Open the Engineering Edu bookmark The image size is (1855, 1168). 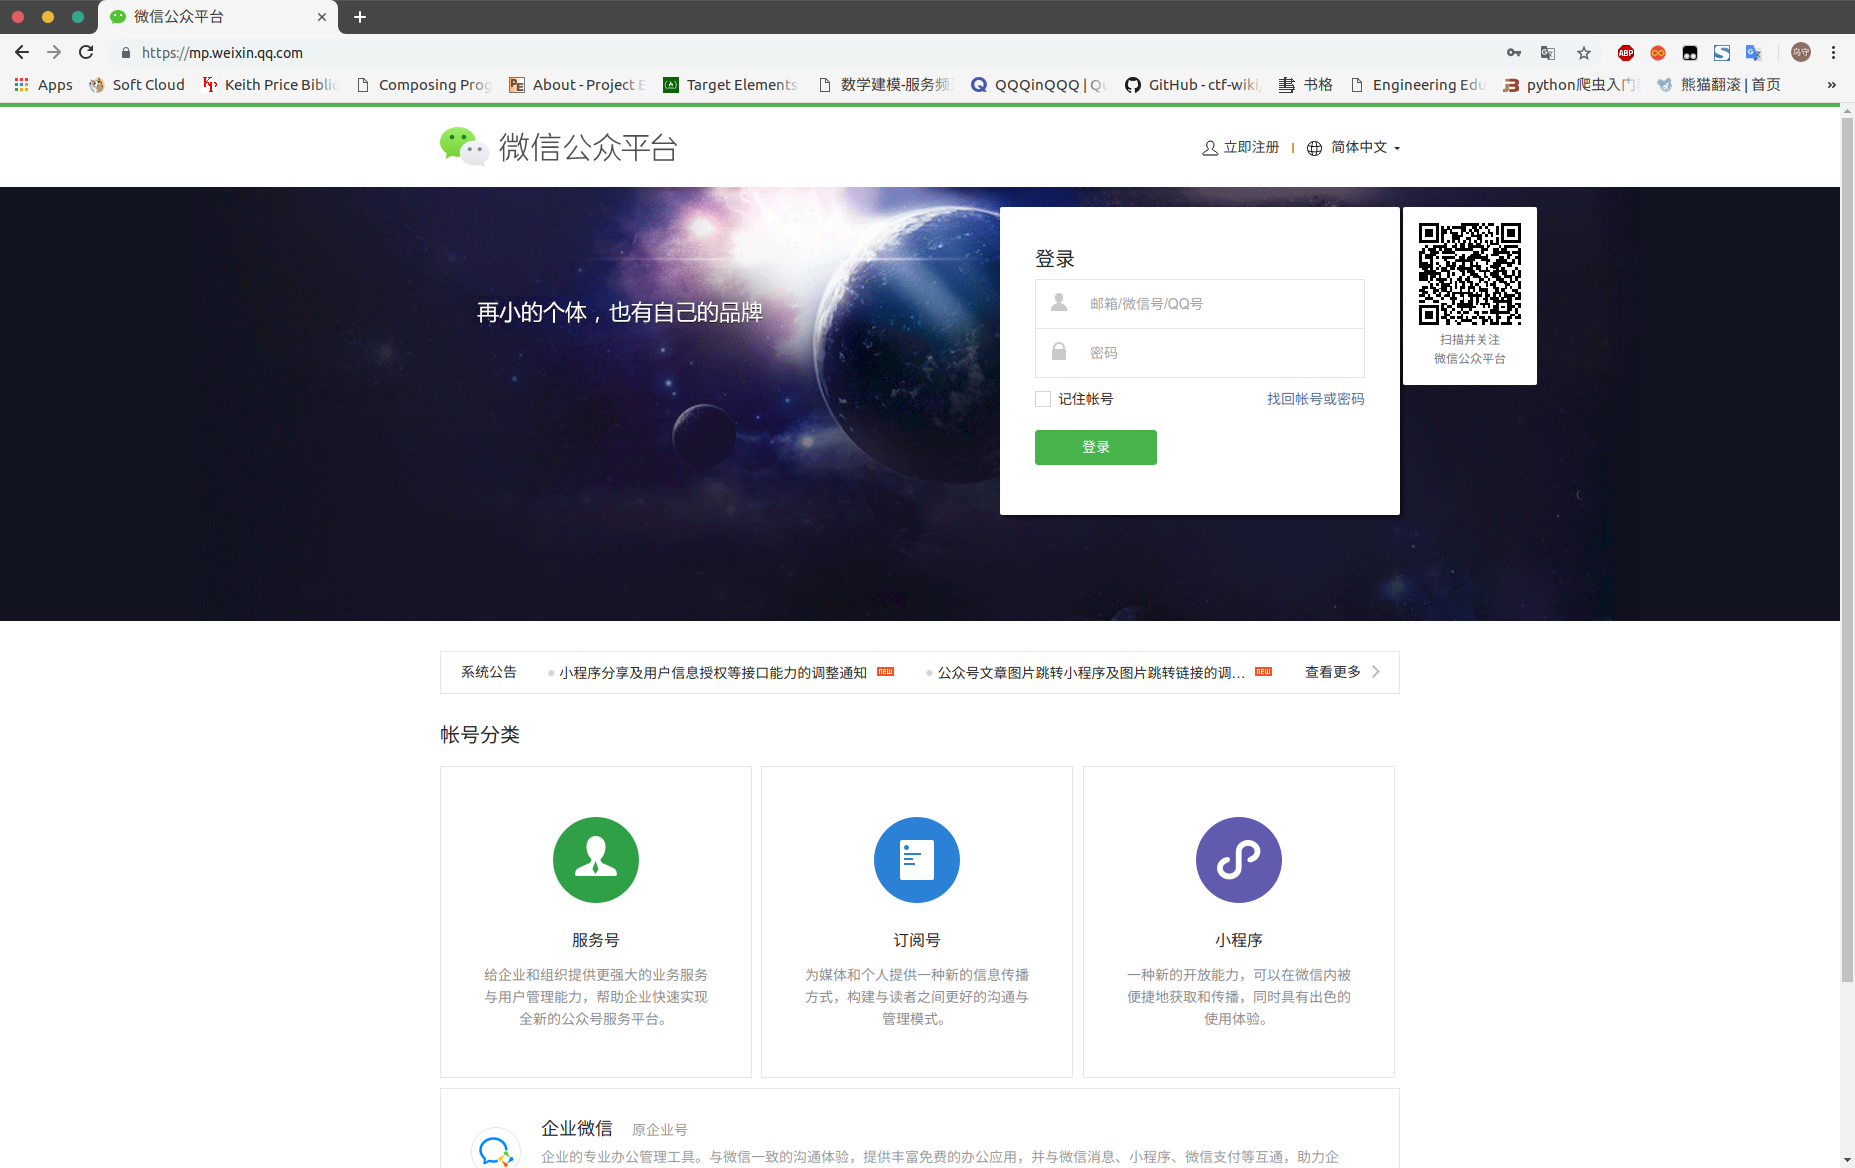pyautogui.click(x=1418, y=85)
